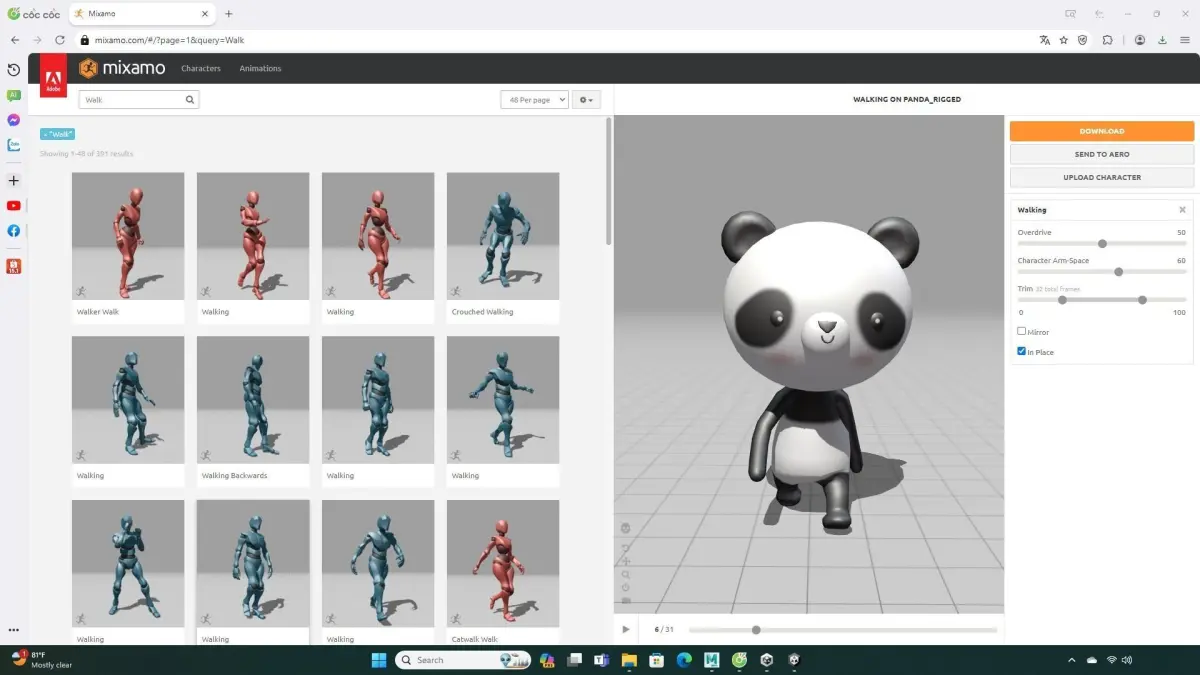The width and height of the screenshot is (1200, 675).
Task: Go back to previous page
Action: [x=15, y=40]
